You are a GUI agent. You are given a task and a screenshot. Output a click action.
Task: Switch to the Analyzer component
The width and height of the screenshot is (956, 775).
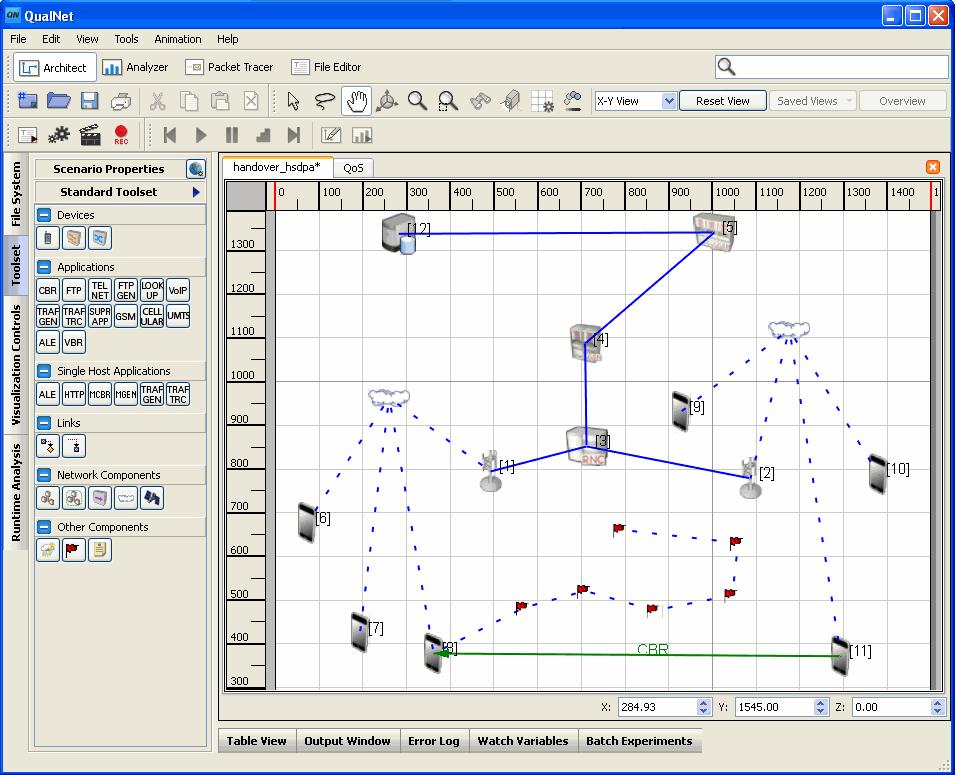(135, 67)
